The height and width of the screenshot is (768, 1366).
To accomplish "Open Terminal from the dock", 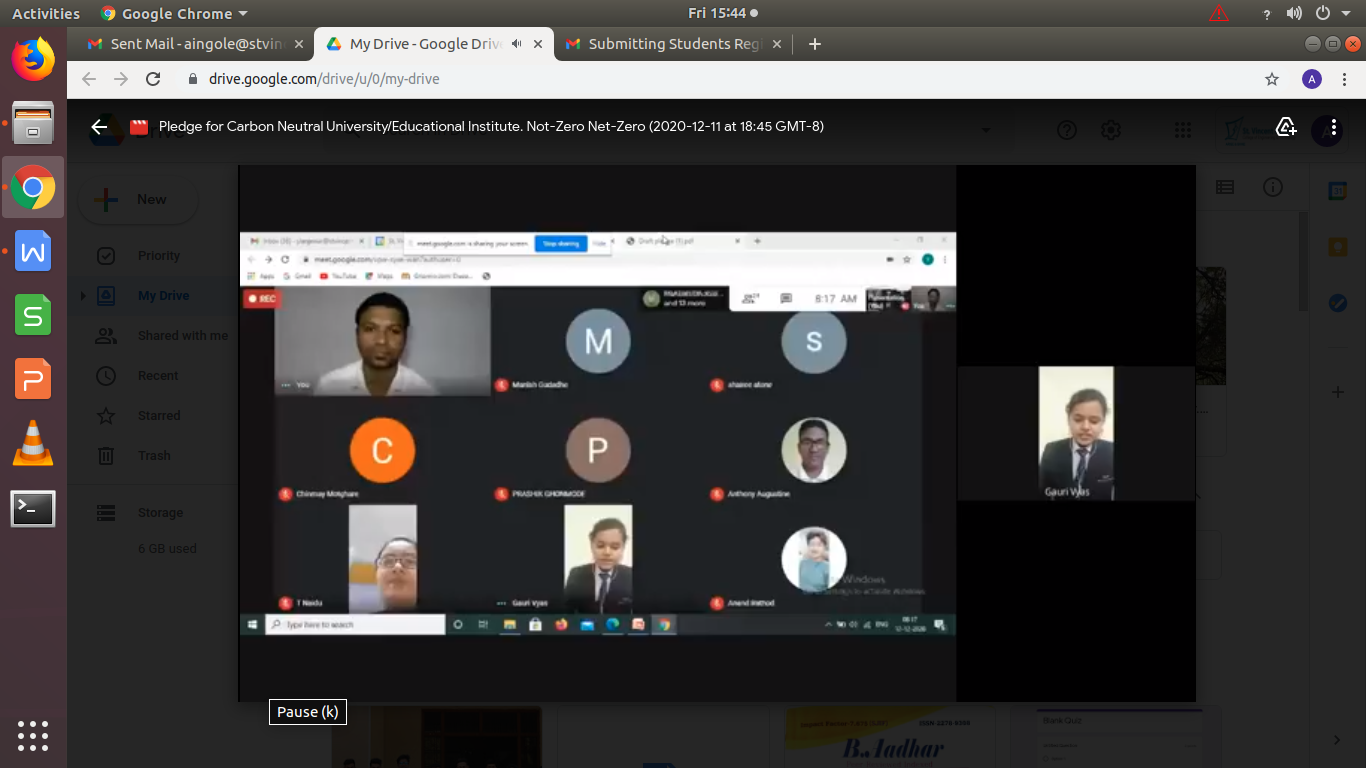I will tap(33, 509).
